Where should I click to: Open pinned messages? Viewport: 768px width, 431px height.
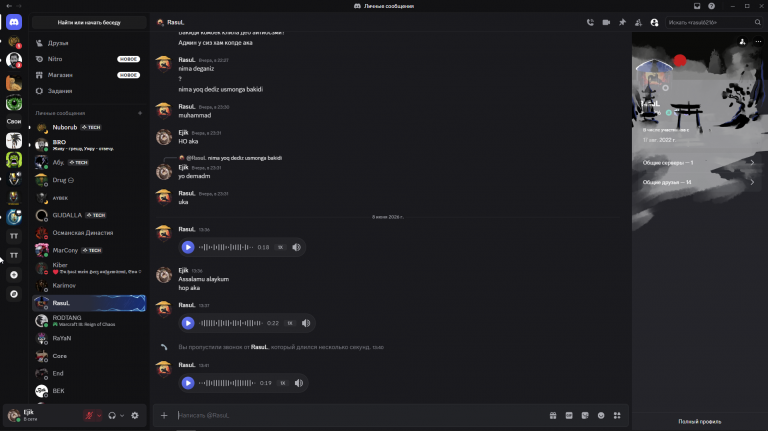[x=622, y=23]
